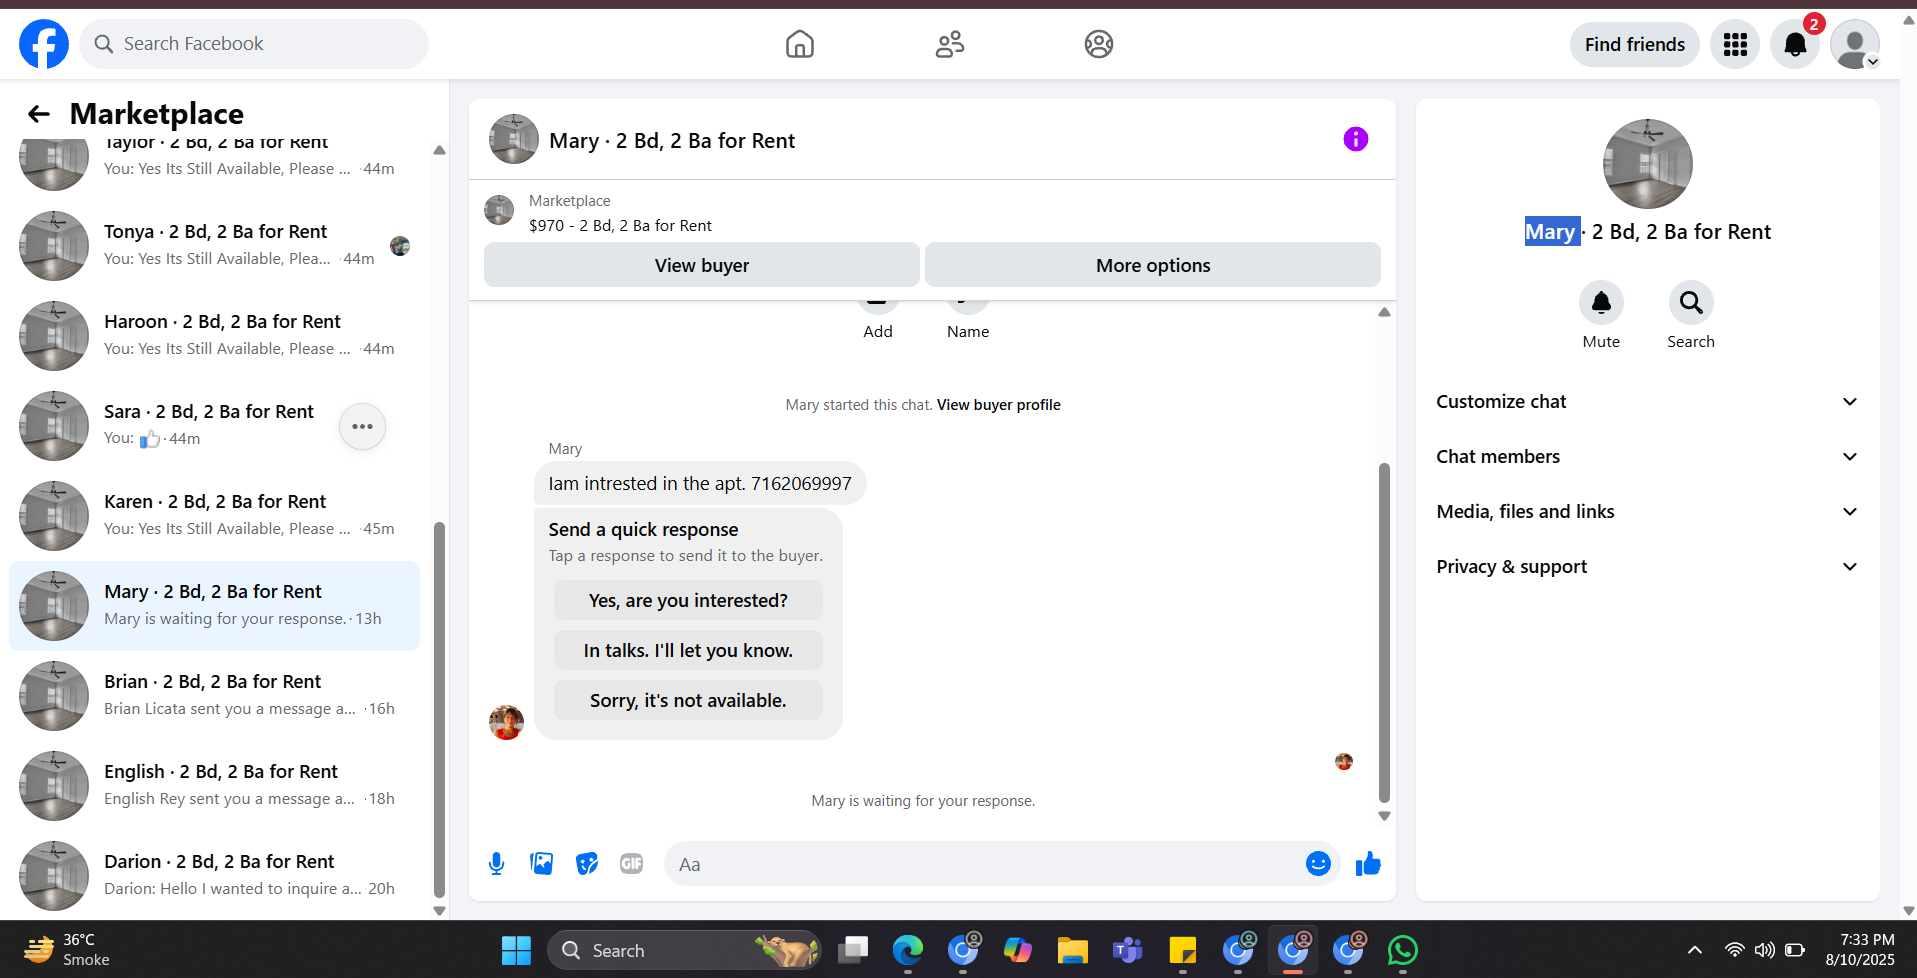Send quick reply 'Yes, are you interested?'
This screenshot has height=978, width=1917.
tap(688, 600)
